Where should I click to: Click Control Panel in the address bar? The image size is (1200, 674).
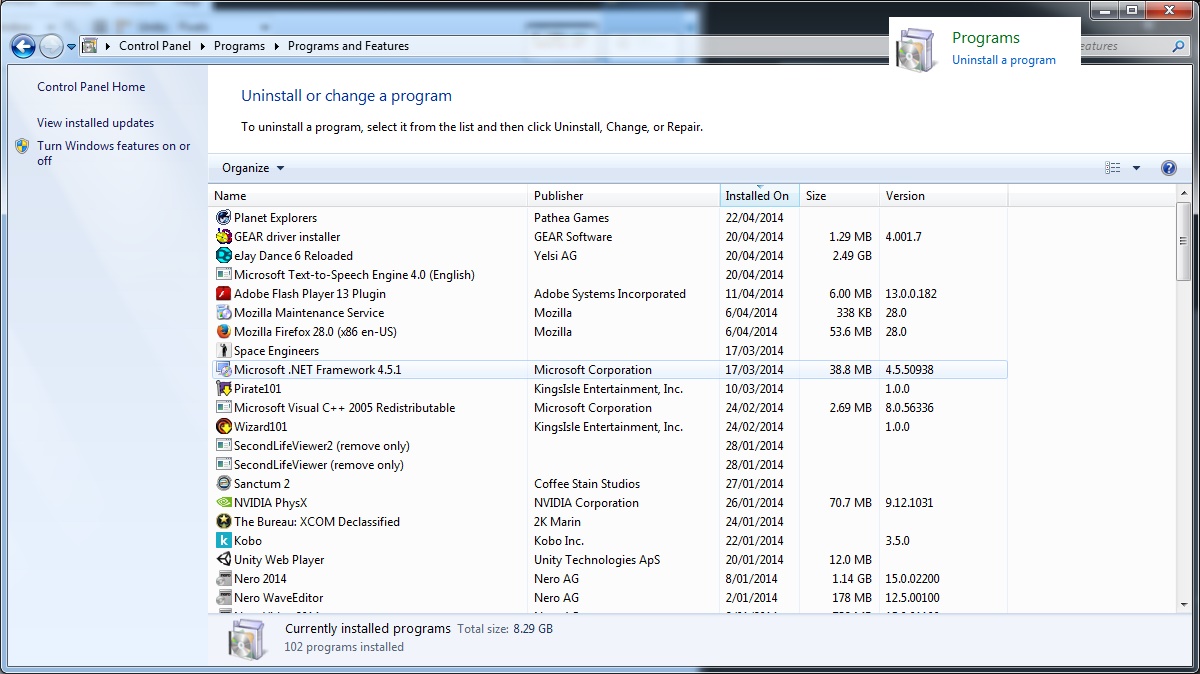(157, 46)
